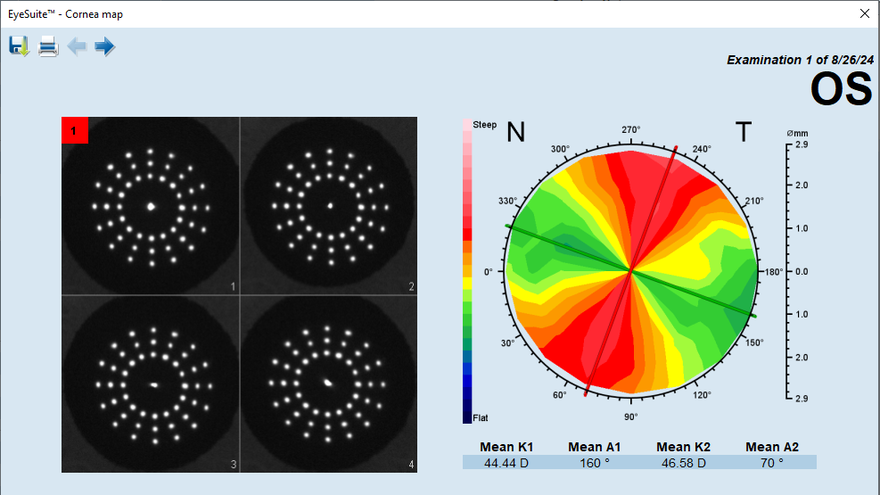Select the Mean A2 value 70°

pyautogui.click(x=770, y=463)
